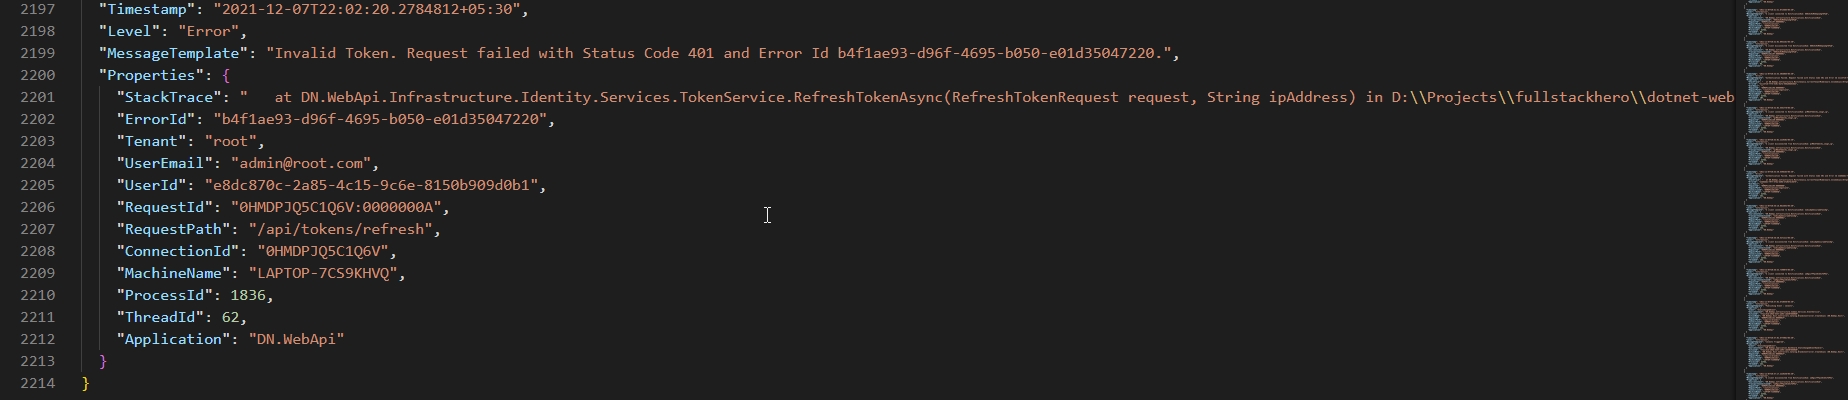This screenshot has height=400, width=1848.
Task: Click the admin@root.com email value
Action: 300,163
